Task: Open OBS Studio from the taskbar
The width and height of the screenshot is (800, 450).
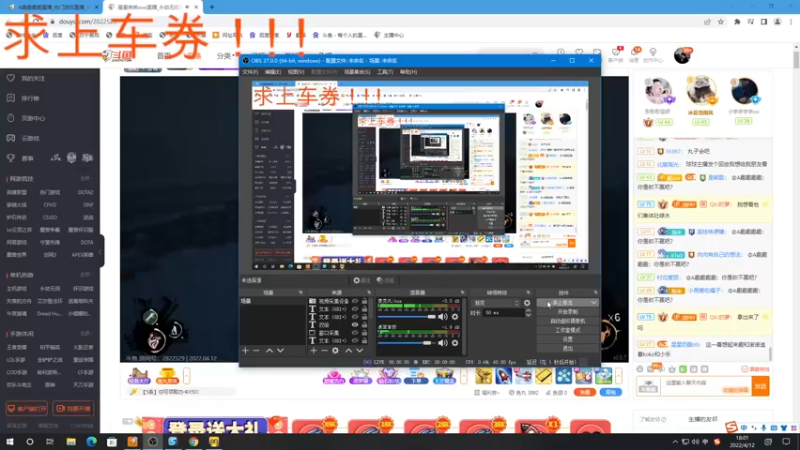Action: (153, 441)
